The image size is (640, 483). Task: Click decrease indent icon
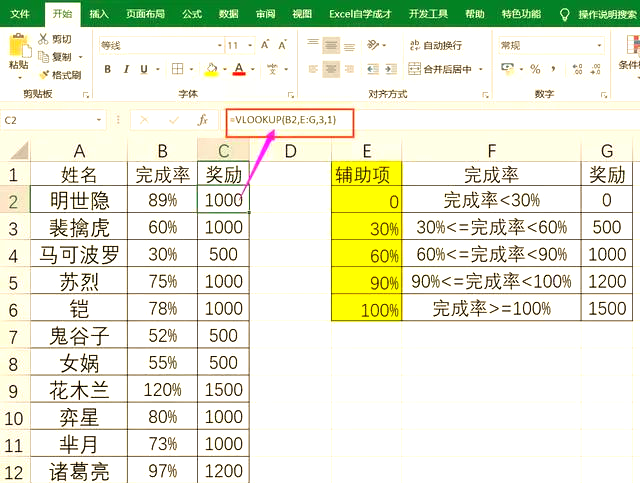point(373,69)
